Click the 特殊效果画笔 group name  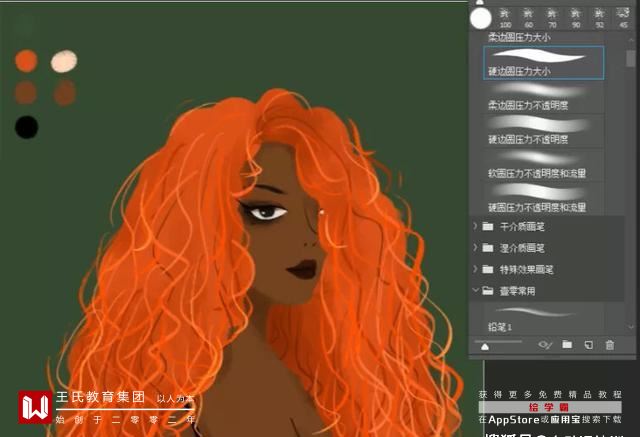(x=527, y=270)
